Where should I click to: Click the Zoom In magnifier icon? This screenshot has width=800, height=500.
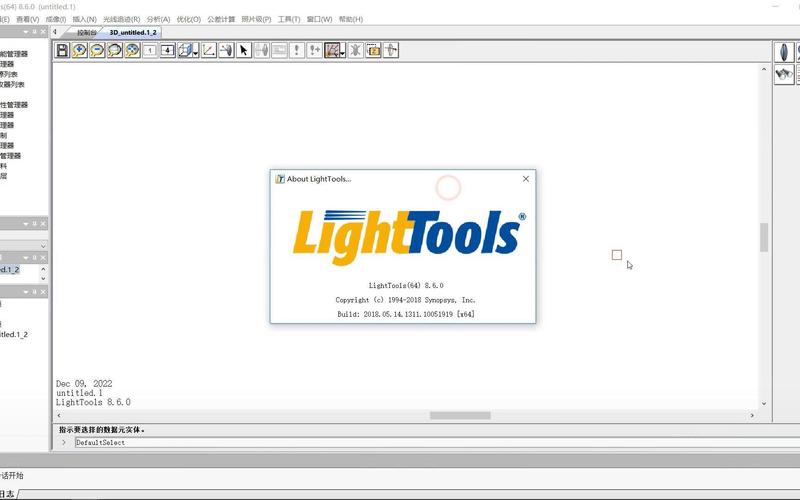coord(80,50)
